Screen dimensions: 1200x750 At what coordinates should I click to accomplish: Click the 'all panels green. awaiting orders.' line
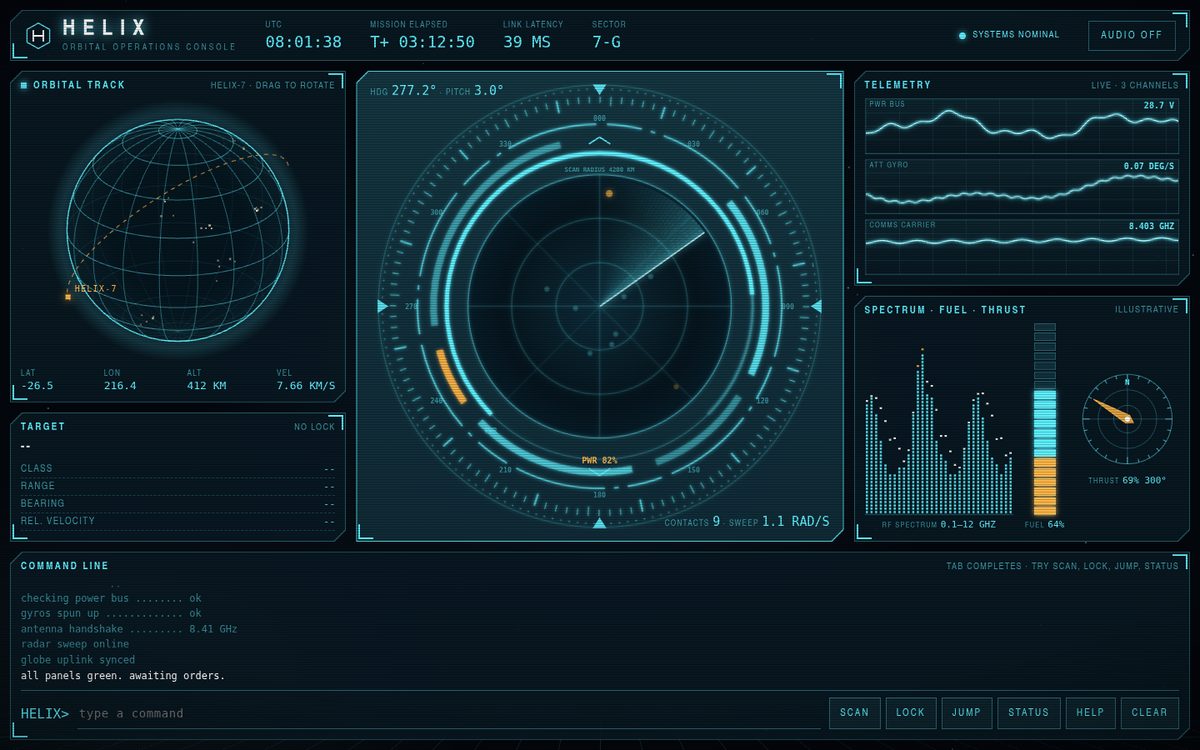pyautogui.click(x=123, y=676)
